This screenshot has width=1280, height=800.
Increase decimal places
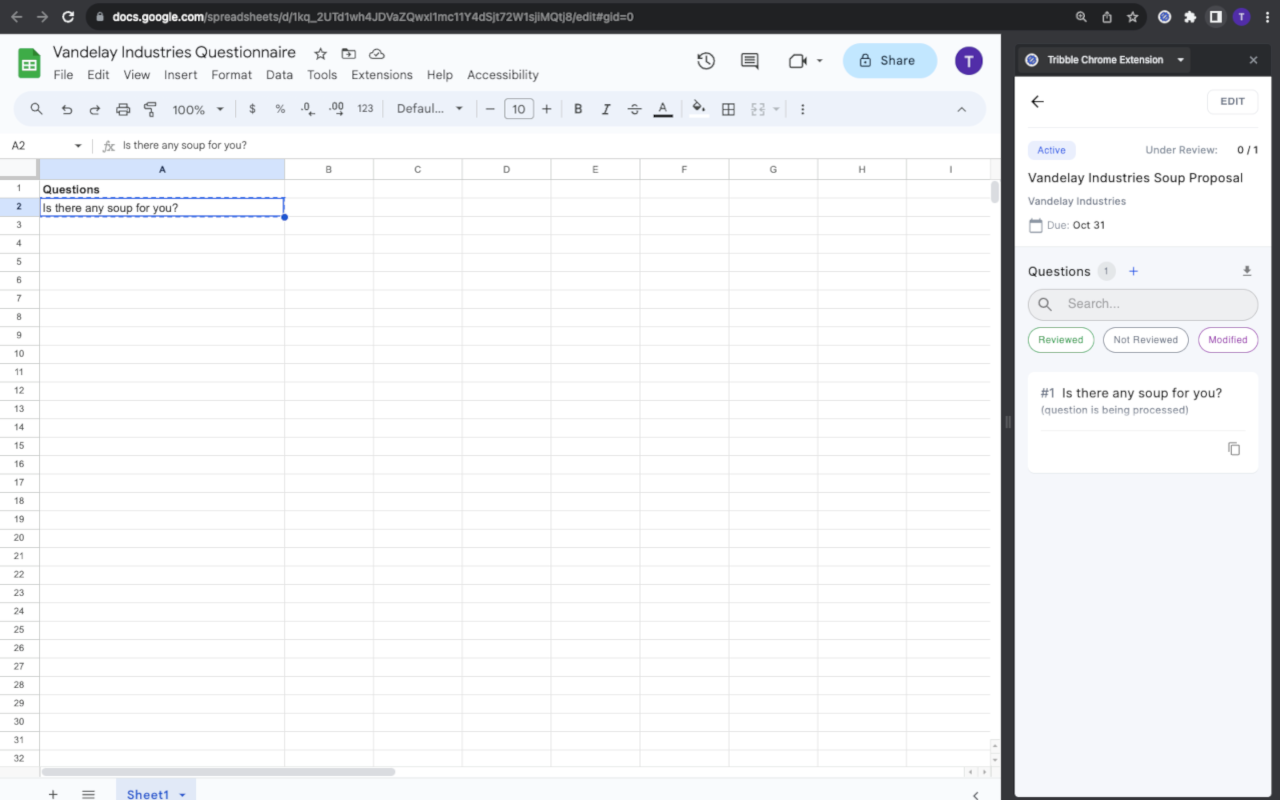click(336, 109)
